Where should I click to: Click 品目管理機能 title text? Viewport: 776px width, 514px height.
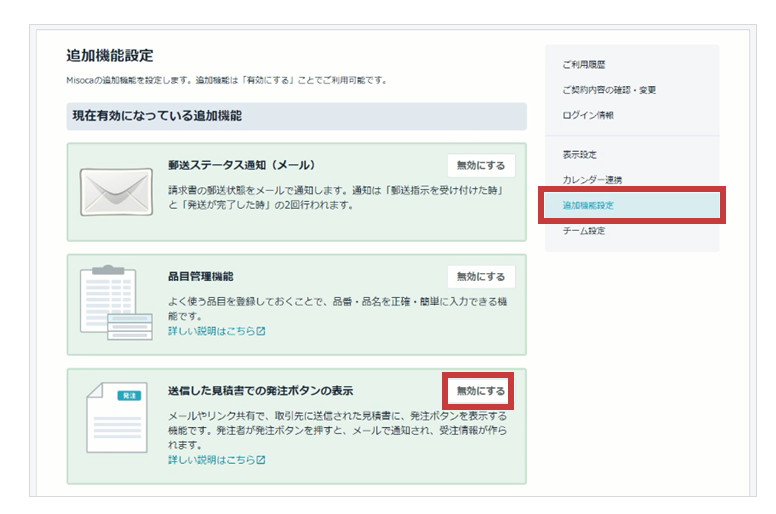coord(200,277)
